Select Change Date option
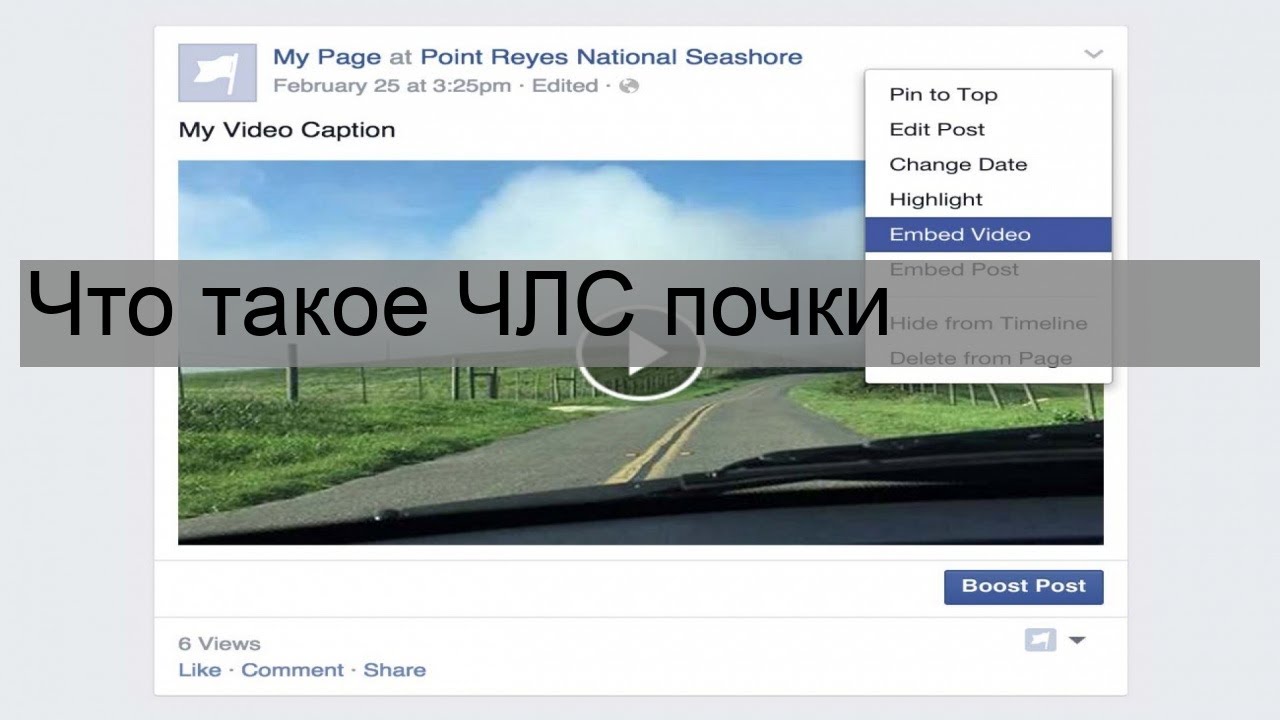1280x720 pixels. point(988,165)
